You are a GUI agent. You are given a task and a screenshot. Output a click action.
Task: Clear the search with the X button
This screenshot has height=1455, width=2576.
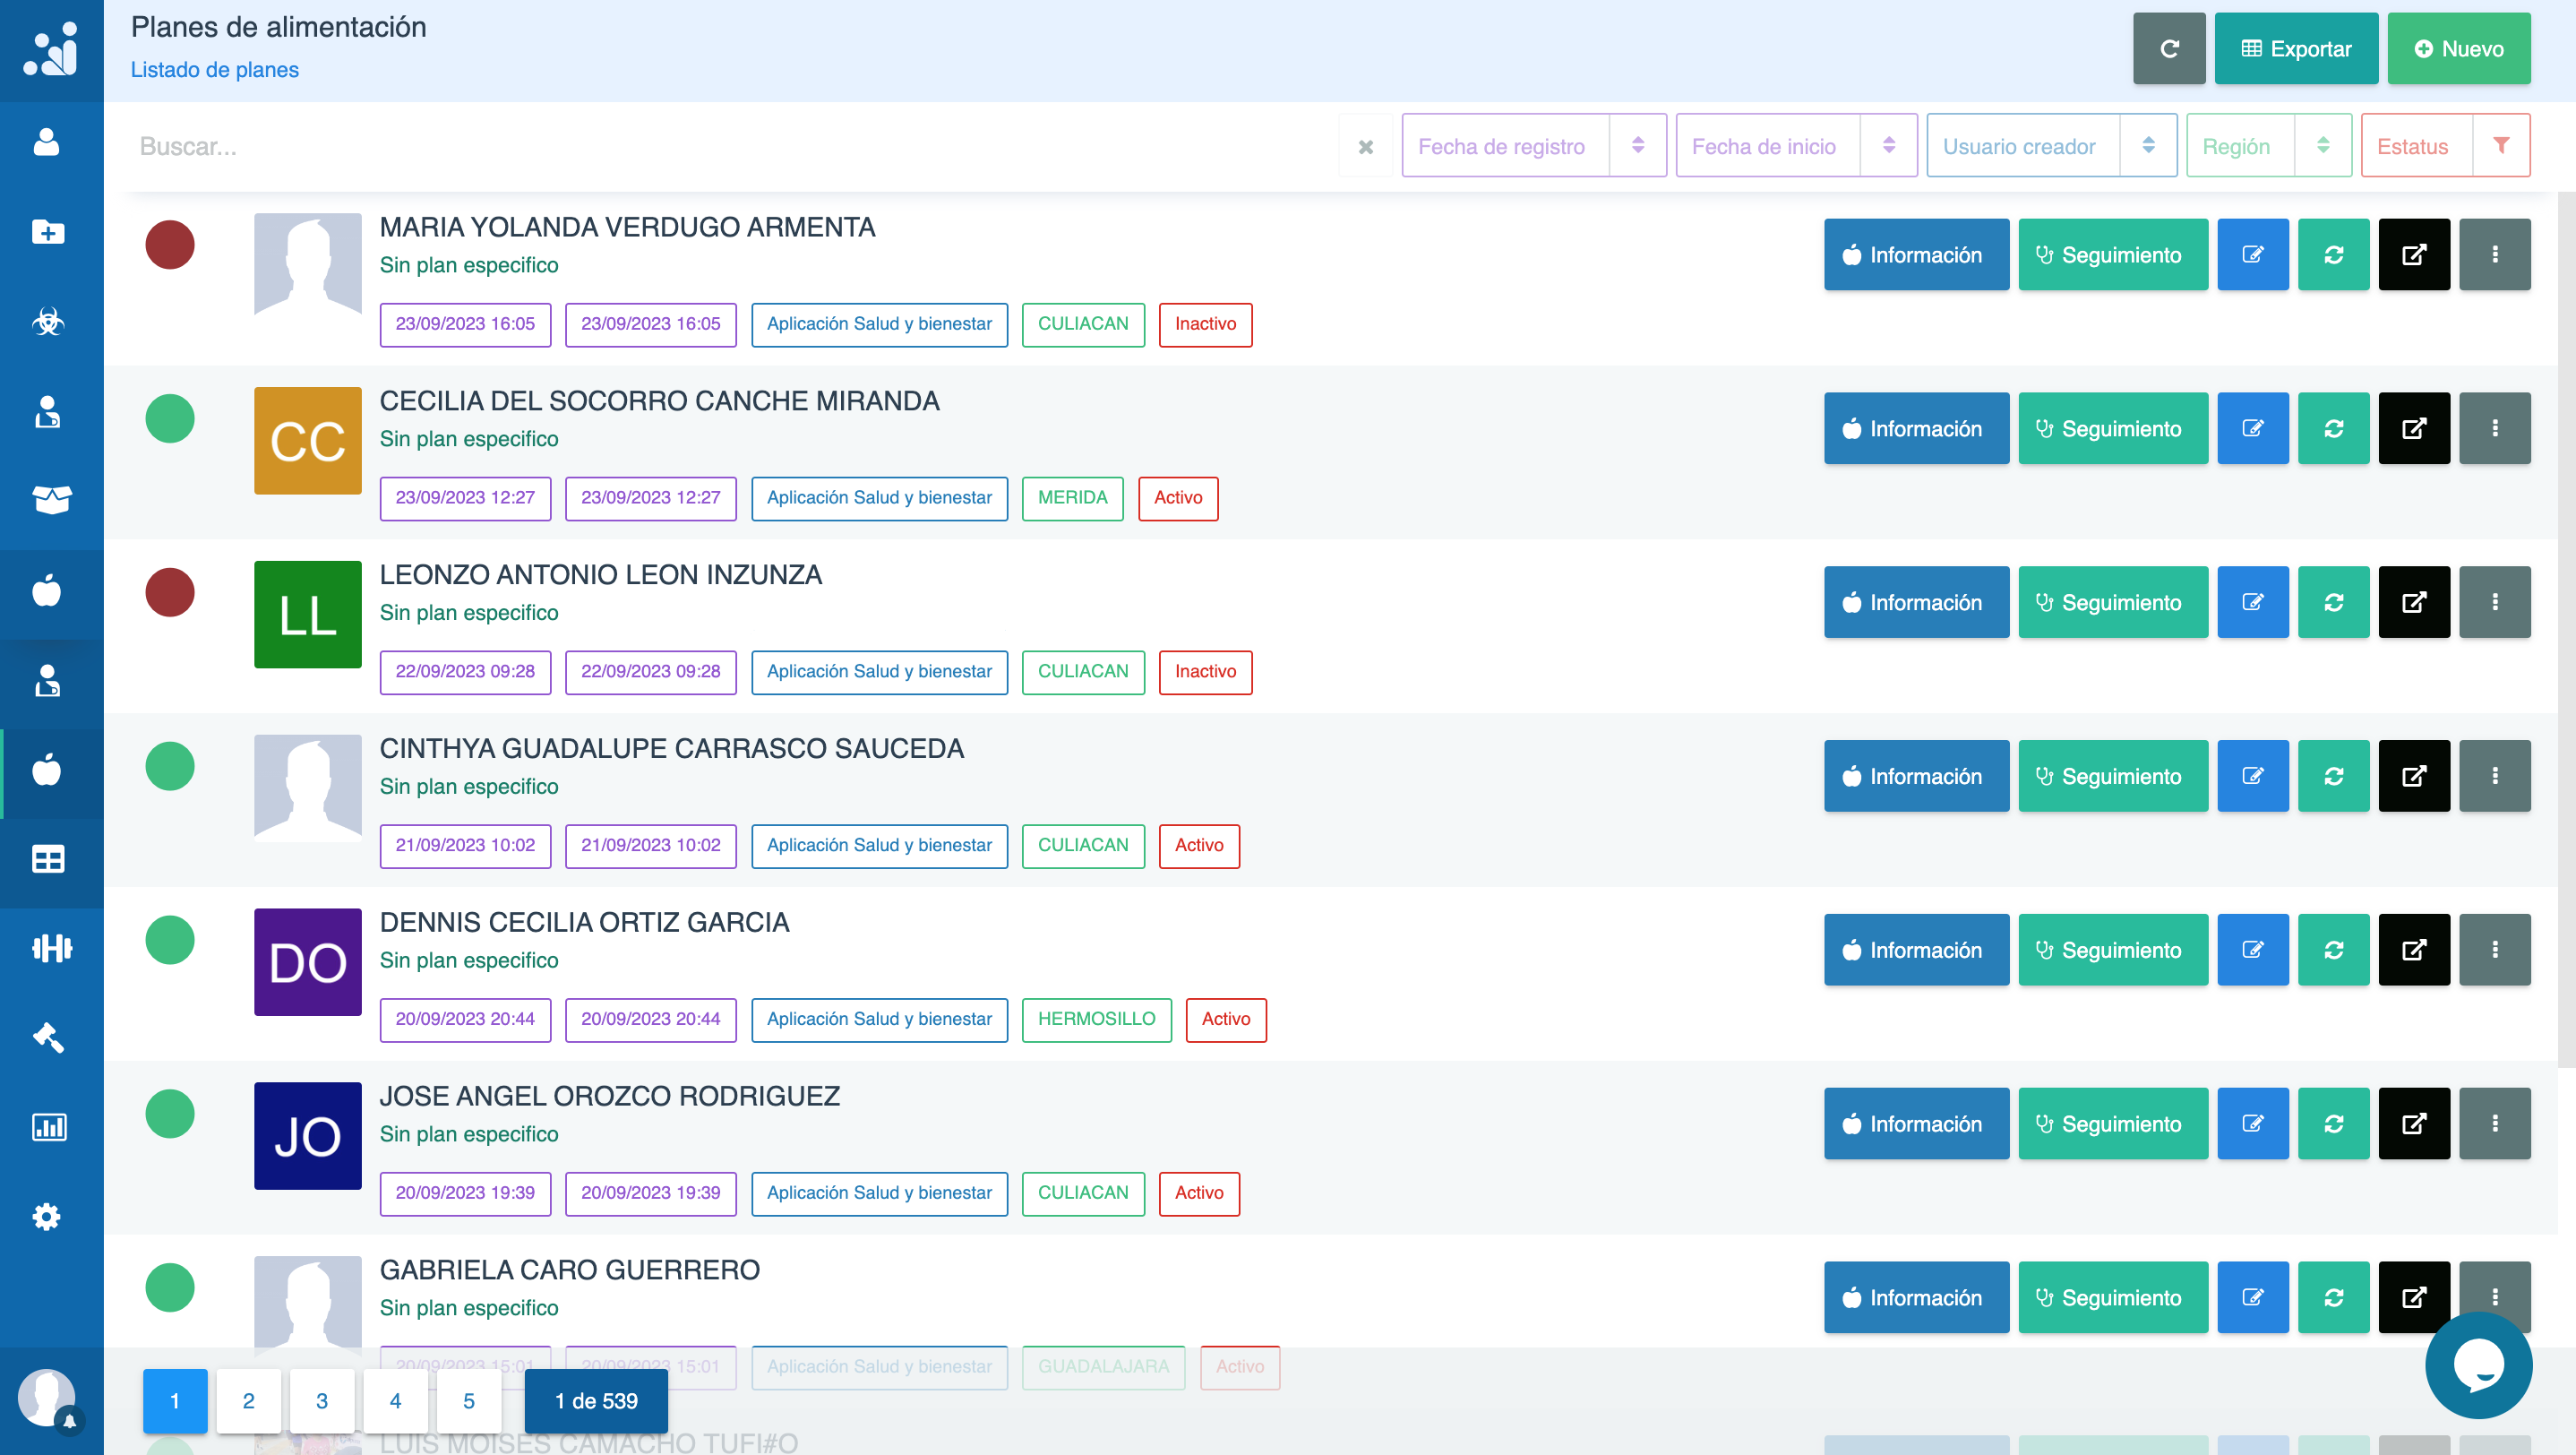[x=1365, y=147]
